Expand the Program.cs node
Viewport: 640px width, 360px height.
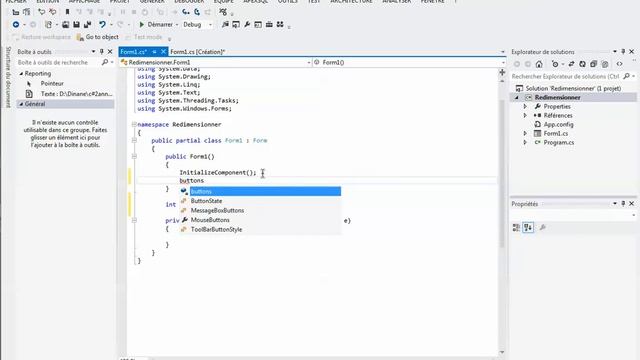click(x=525, y=142)
